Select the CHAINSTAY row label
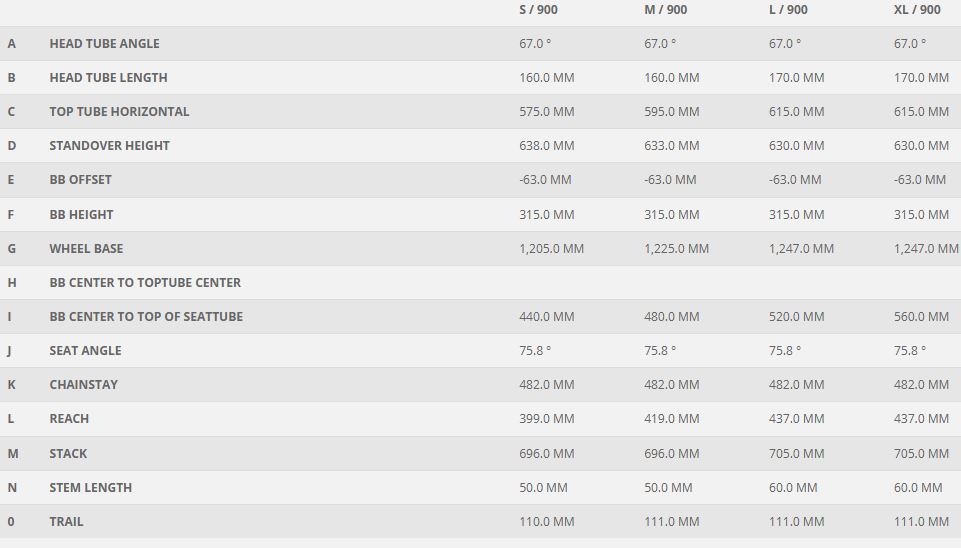 point(83,385)
